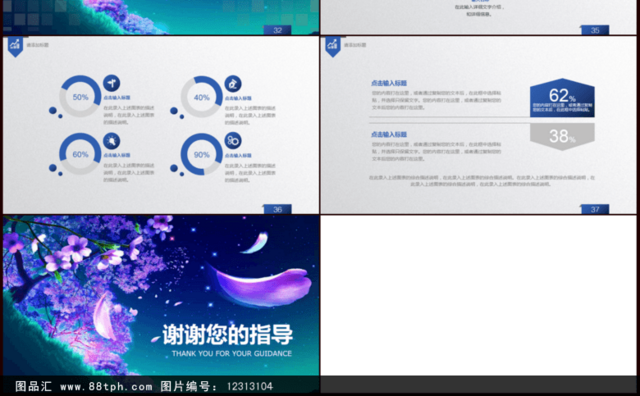
Task: Select the 40% donut chart
Action: 202,97
